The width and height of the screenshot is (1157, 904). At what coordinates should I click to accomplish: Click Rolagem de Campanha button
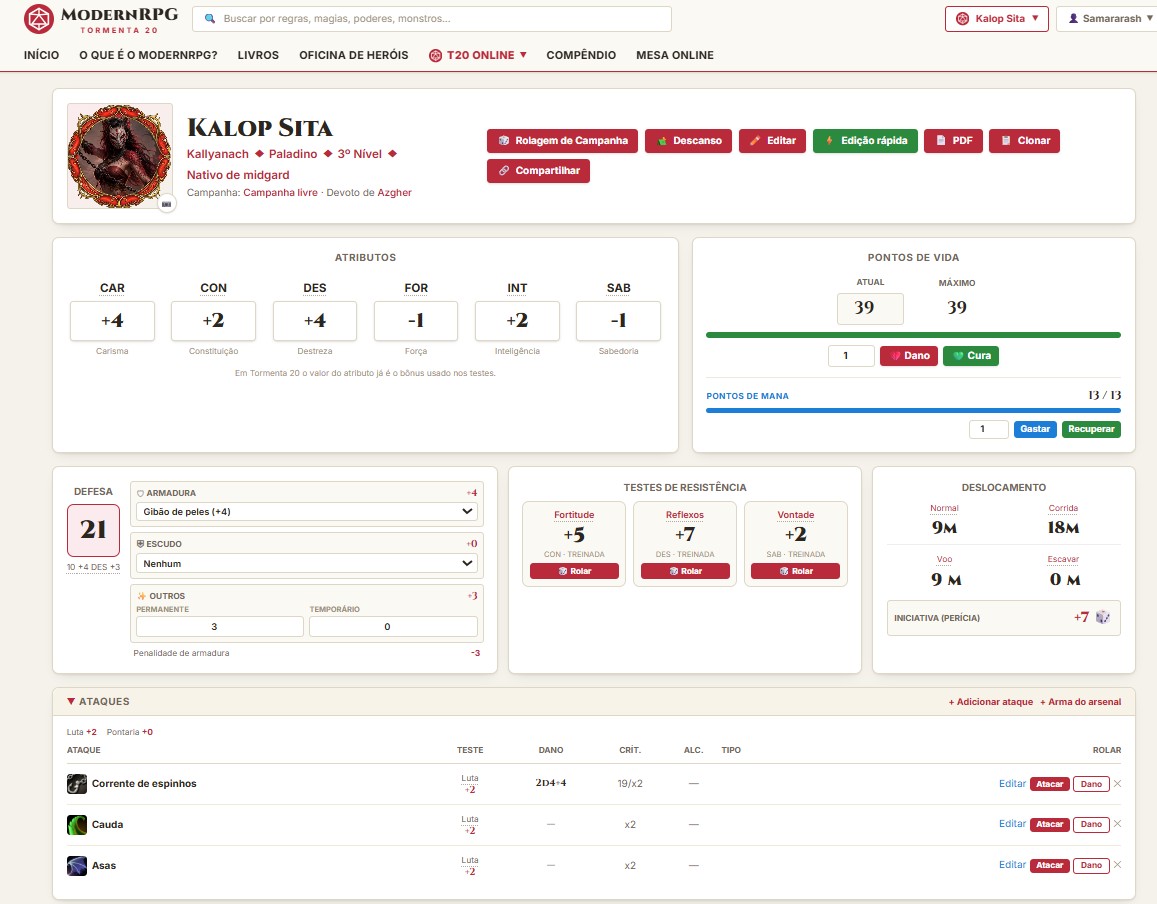(x=562, y=141)
